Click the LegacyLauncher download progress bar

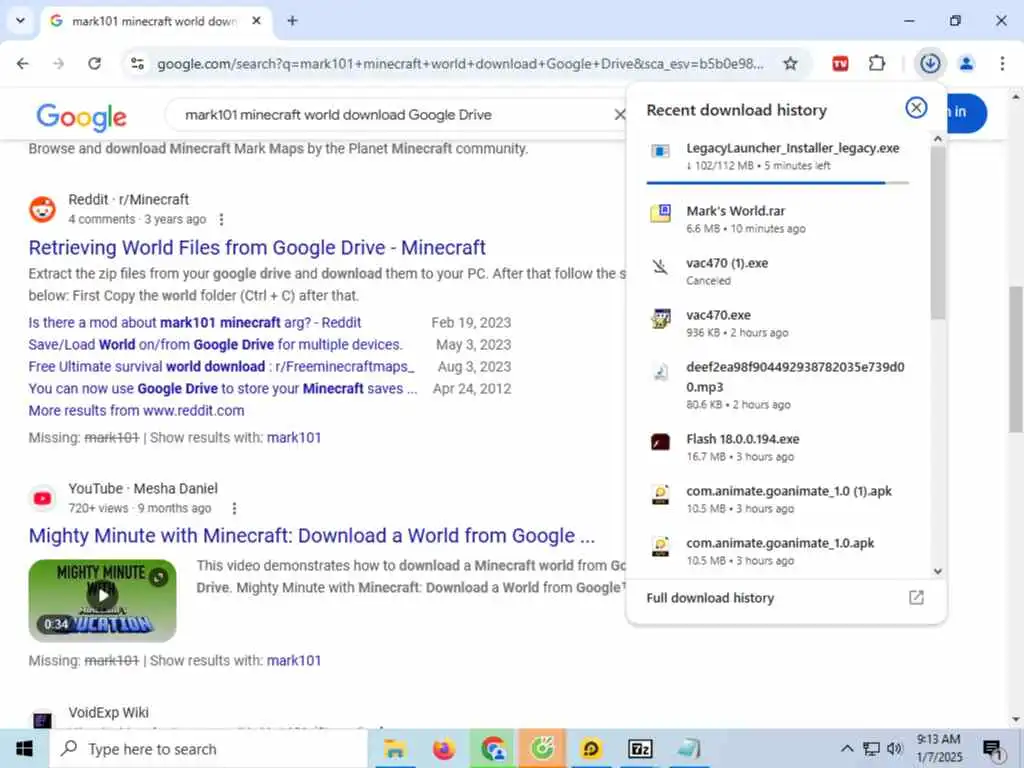(777, 184)
